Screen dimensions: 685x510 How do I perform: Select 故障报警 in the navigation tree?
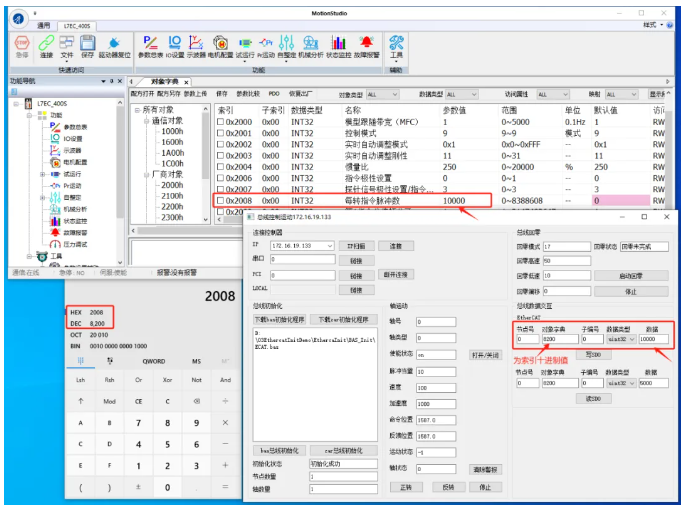75,233
